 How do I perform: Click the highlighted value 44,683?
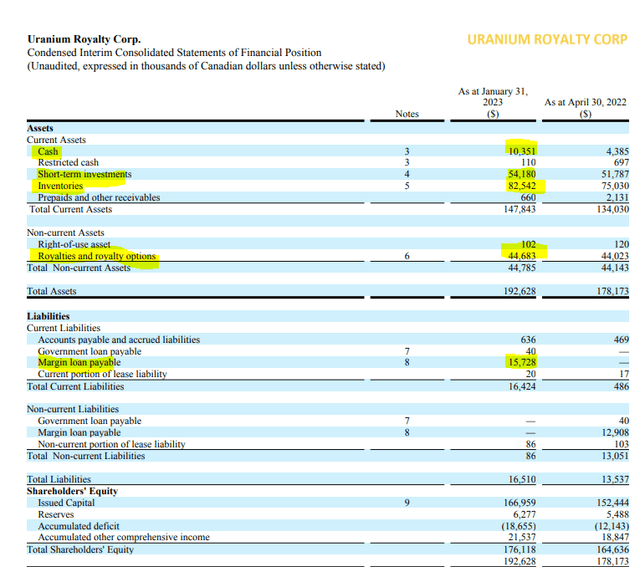coord(522,256)
